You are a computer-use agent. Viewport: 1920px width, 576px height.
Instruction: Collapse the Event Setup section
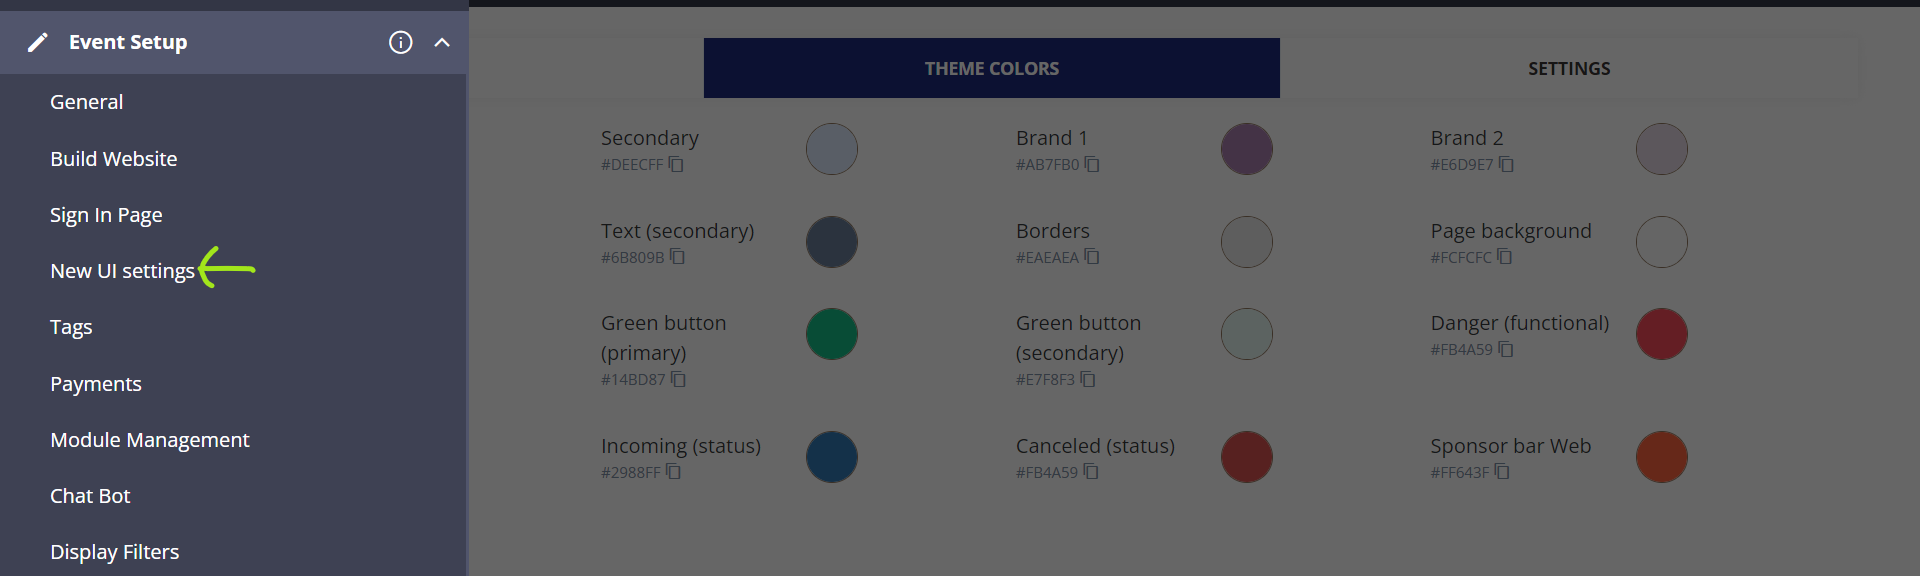(x=442, y=42)
